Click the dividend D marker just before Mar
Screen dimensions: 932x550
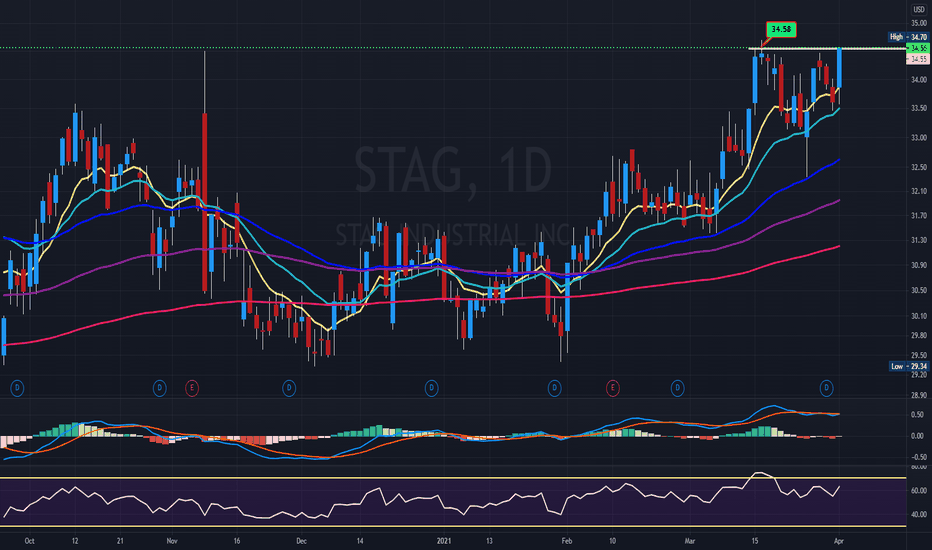[677, 388]
